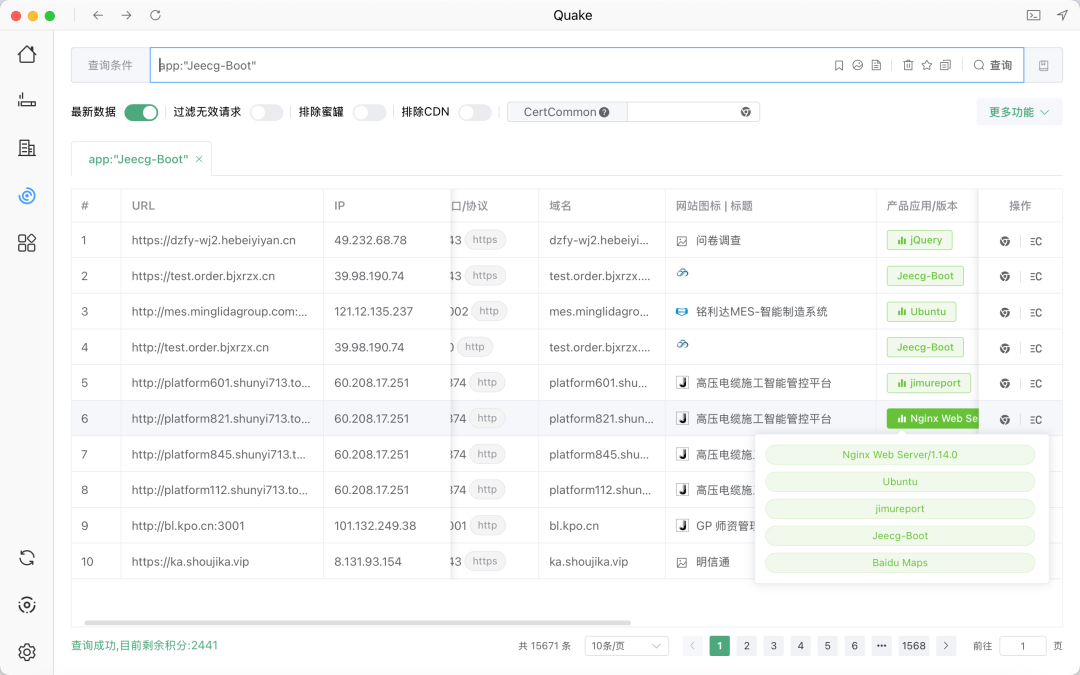Expand the Ubuntu product tag in row 3

click(922, 311)
